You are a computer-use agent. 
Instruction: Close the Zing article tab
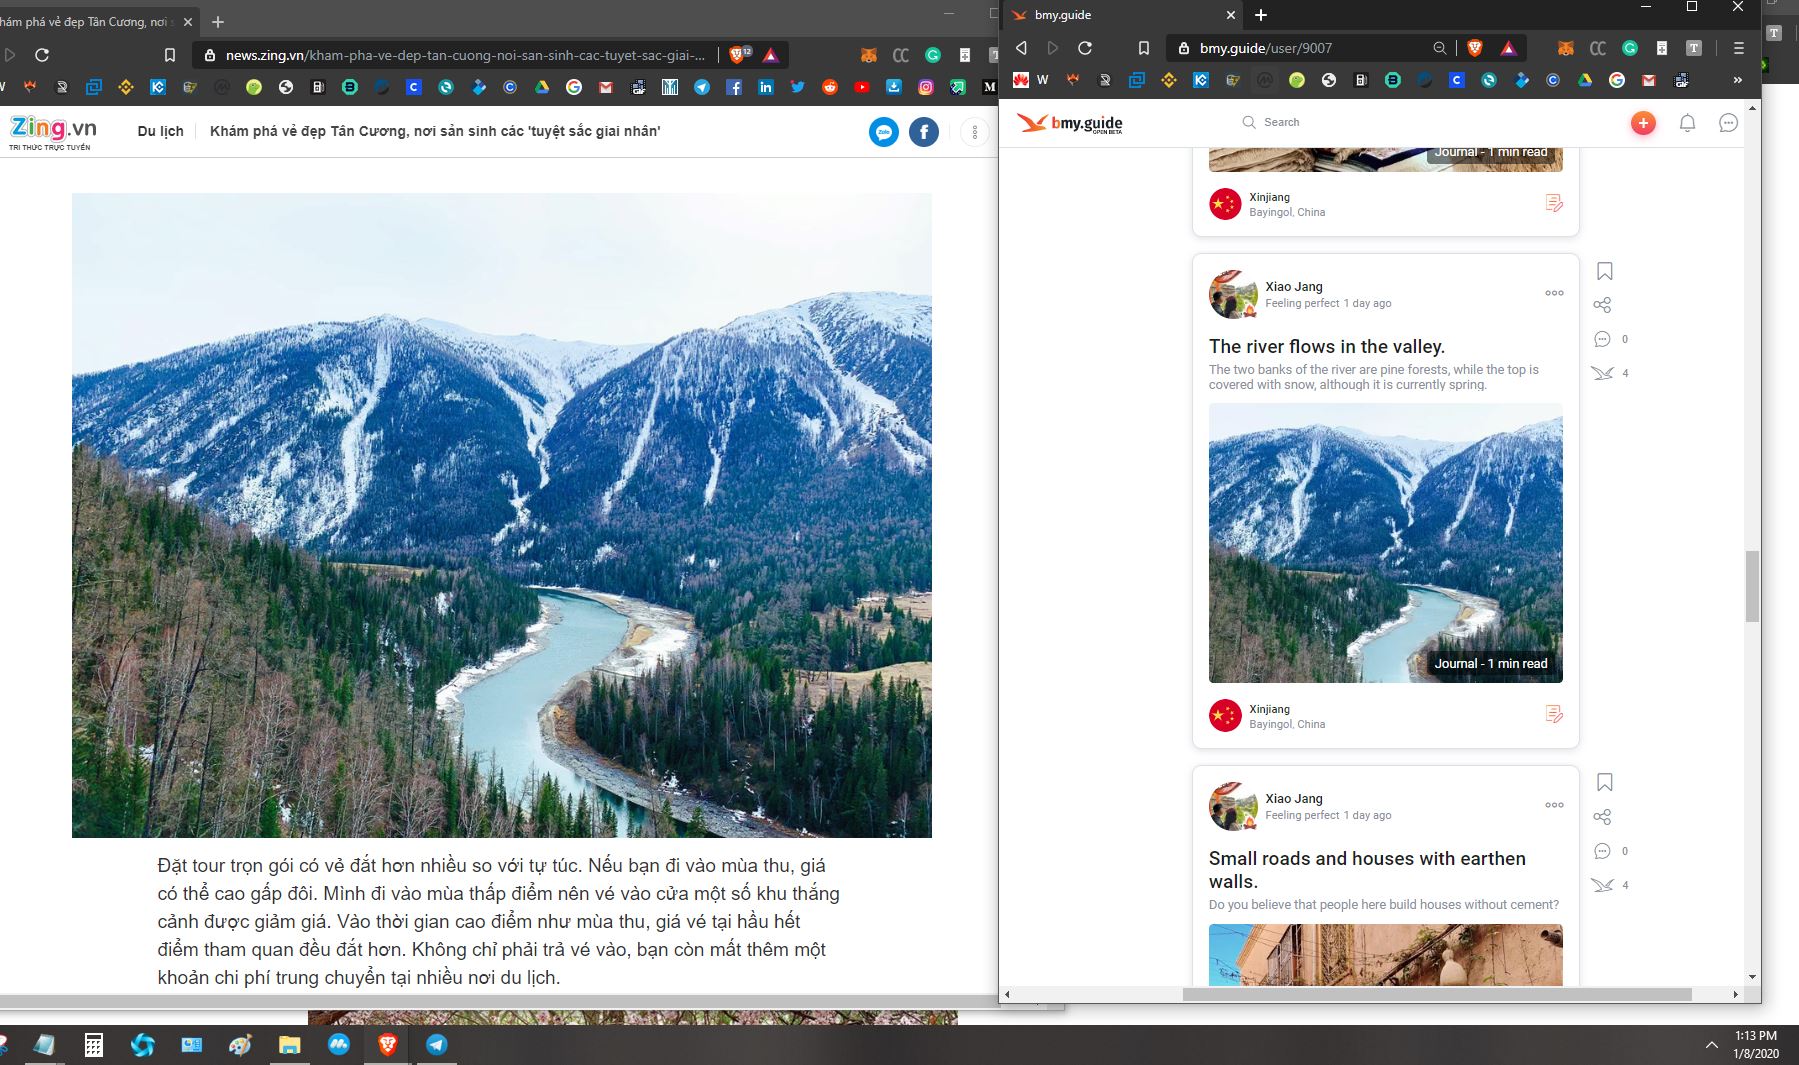point(188,22)
